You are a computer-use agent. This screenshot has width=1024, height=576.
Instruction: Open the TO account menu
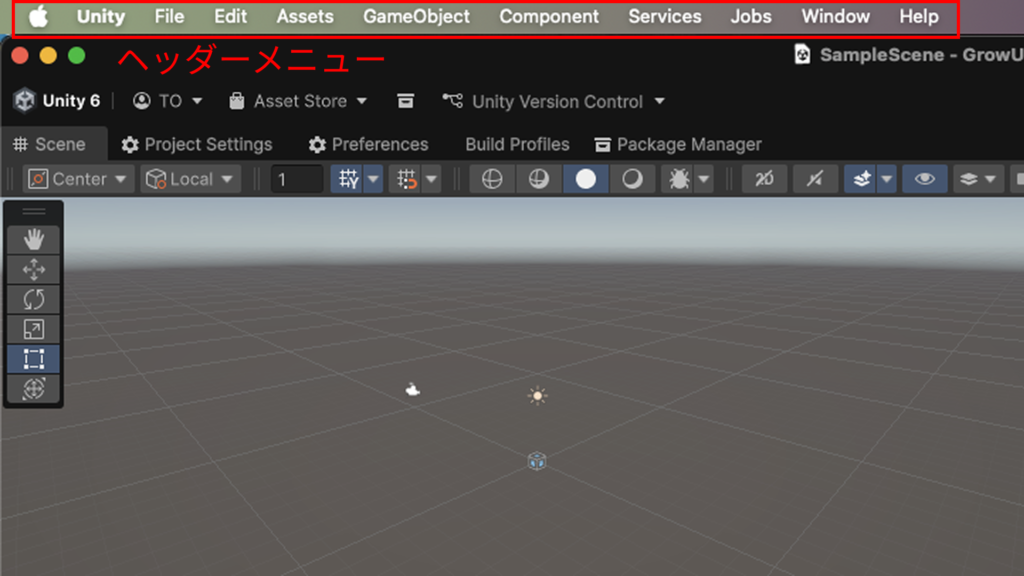click(168, 101)
